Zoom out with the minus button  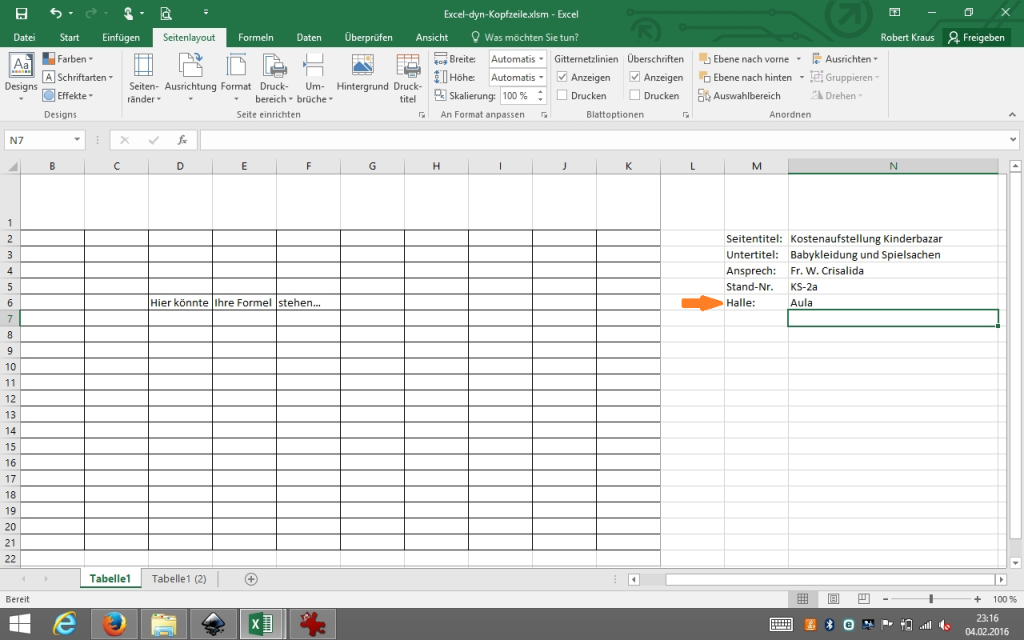tap(886, 599)
